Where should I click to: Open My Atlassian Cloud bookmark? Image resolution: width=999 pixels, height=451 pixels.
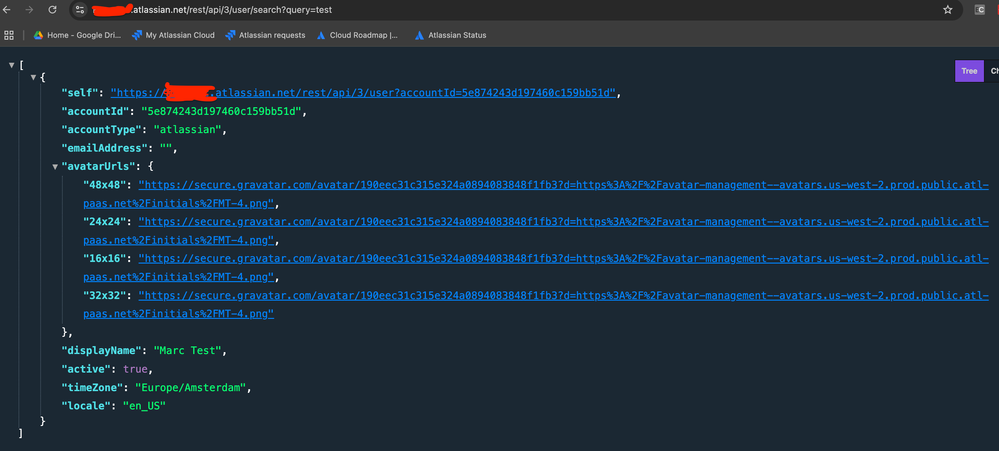(x=173, y=35)
